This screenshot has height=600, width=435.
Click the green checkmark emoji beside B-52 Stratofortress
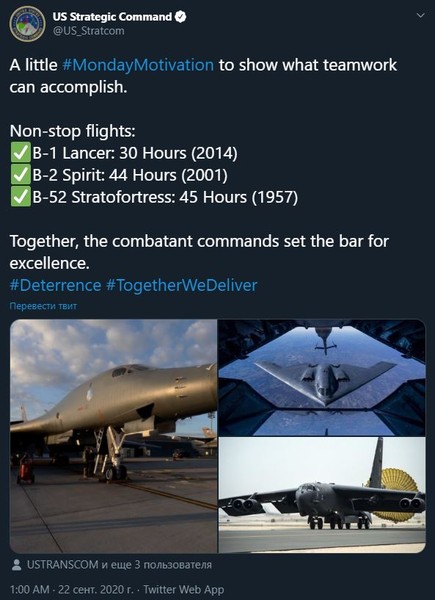coord(20,197)
